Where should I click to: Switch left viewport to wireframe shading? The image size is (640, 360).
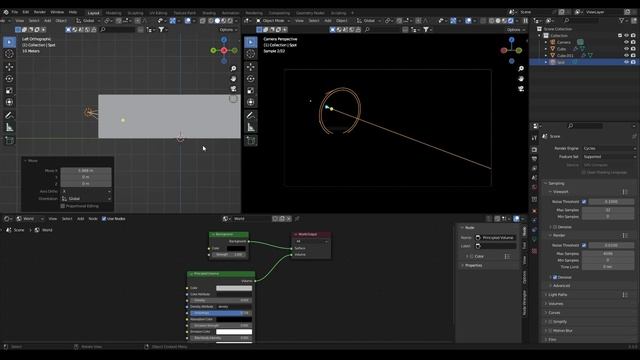[211, 20]
